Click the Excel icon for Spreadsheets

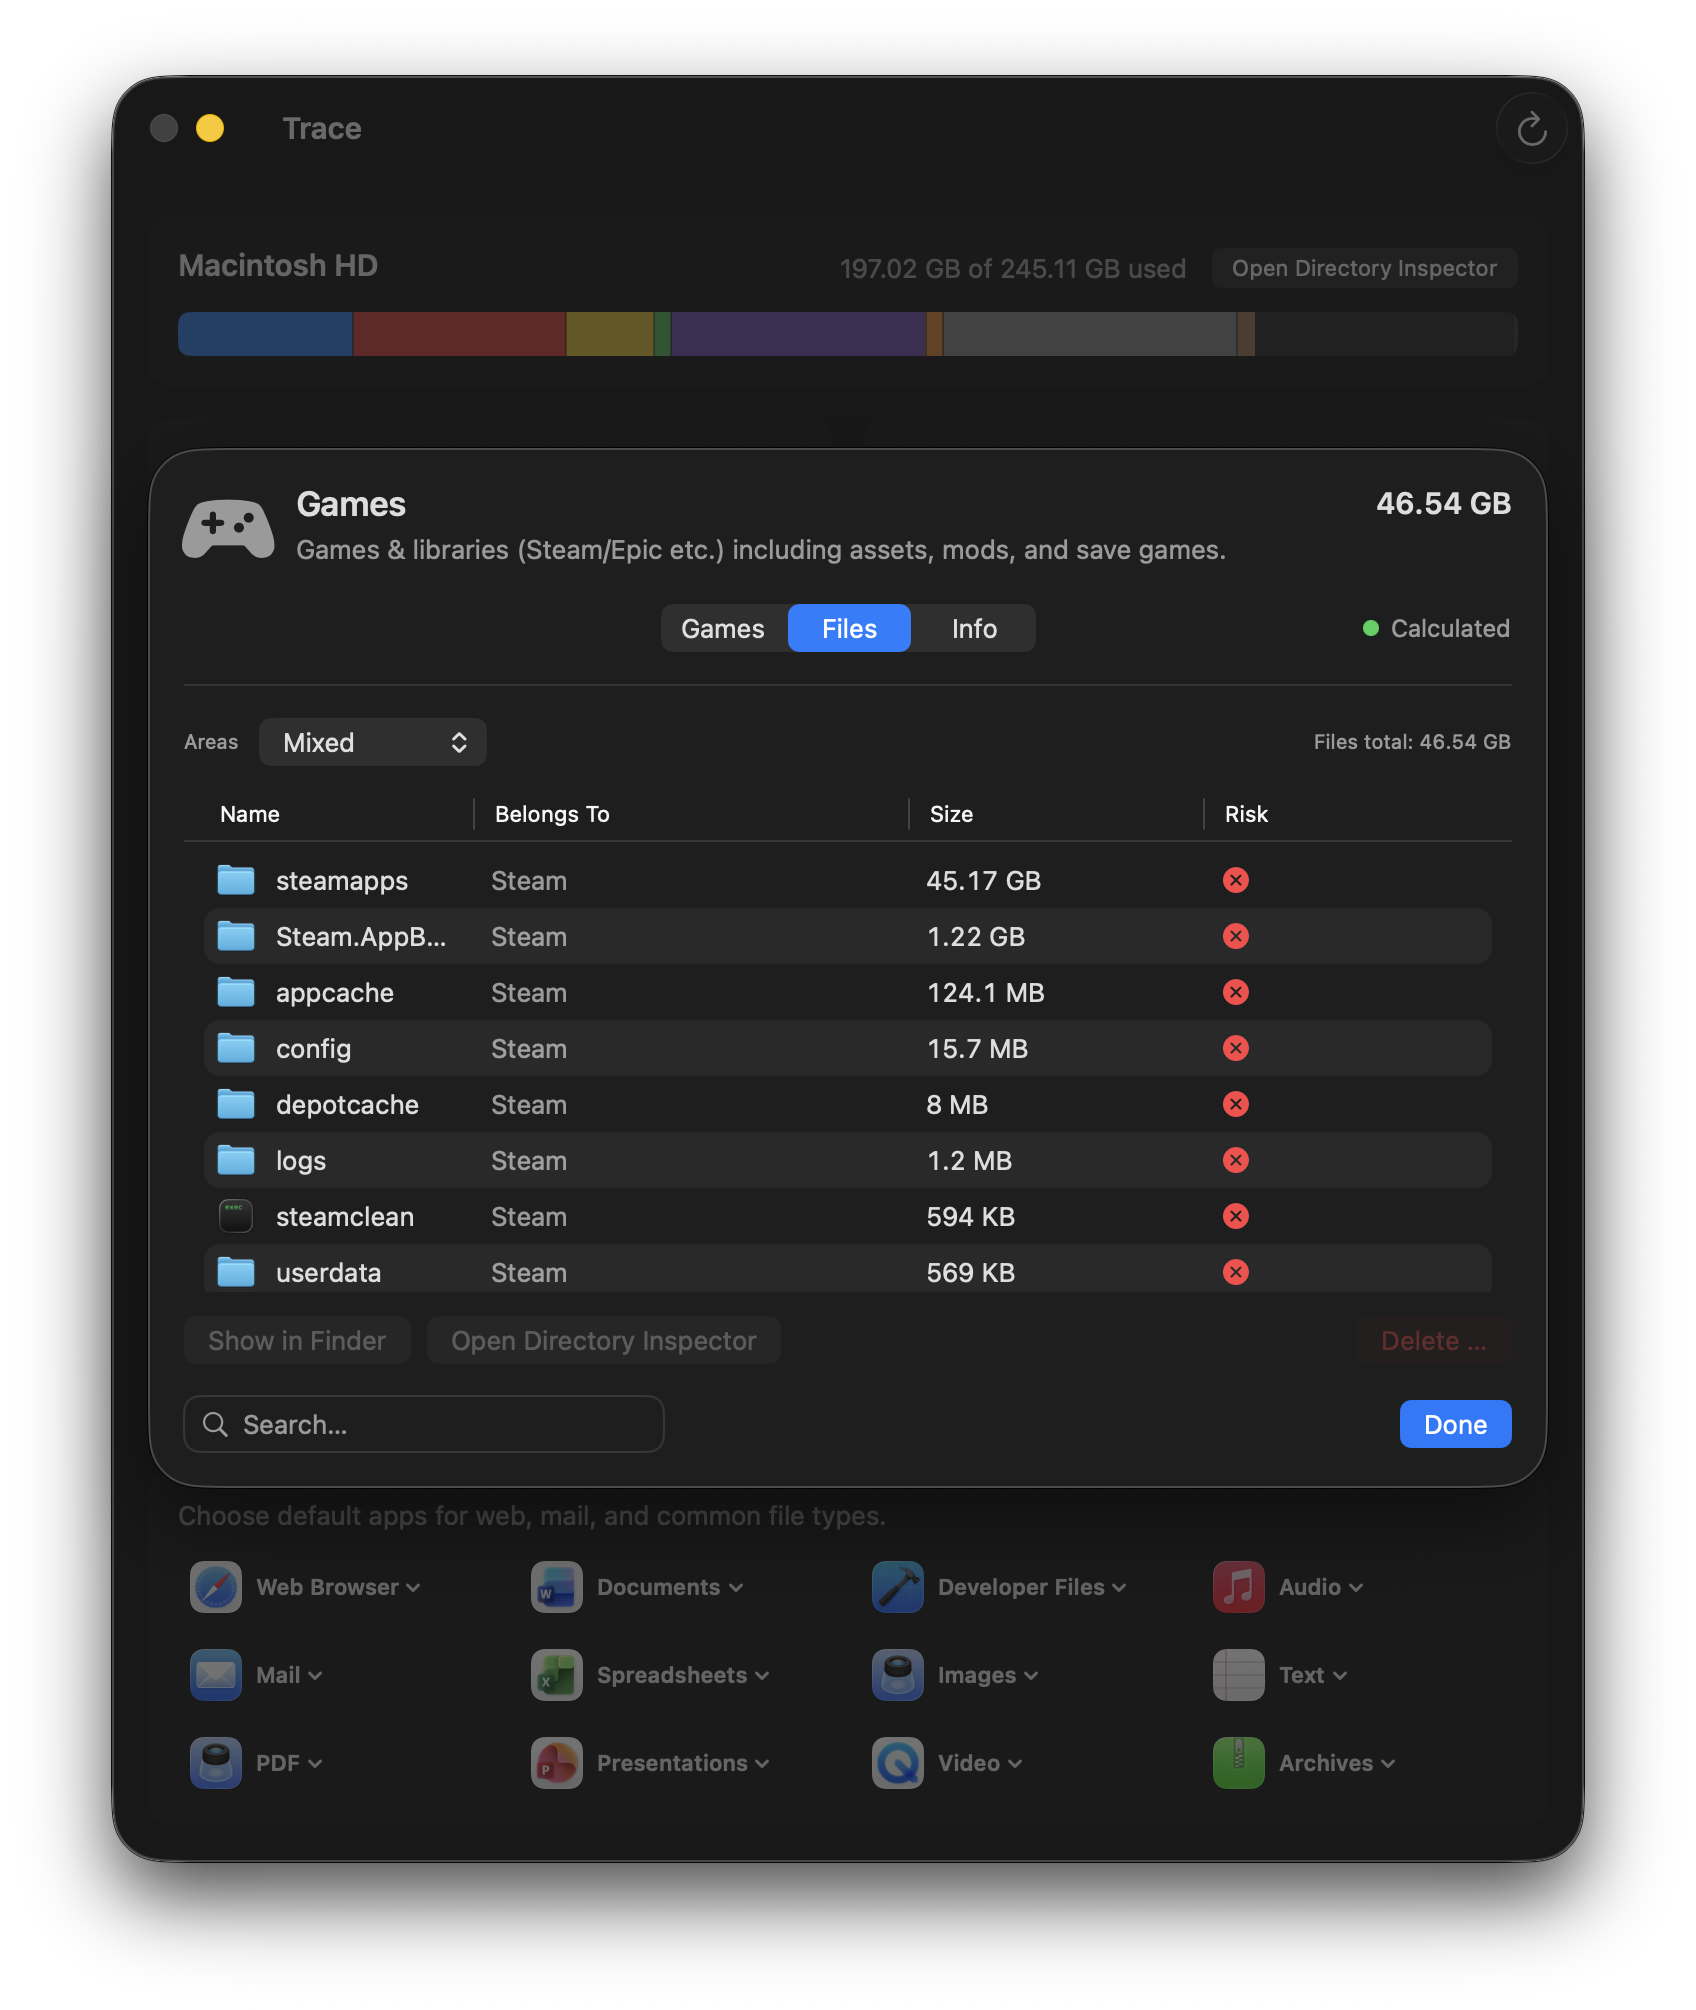point(556,1675)
